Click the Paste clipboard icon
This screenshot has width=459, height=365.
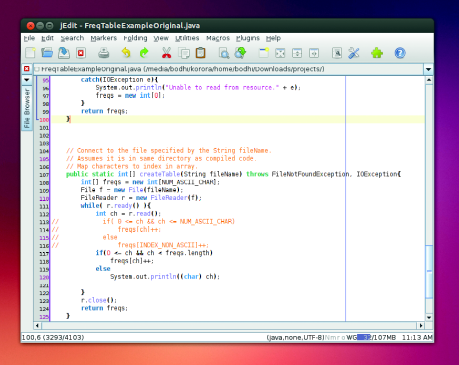200,53
